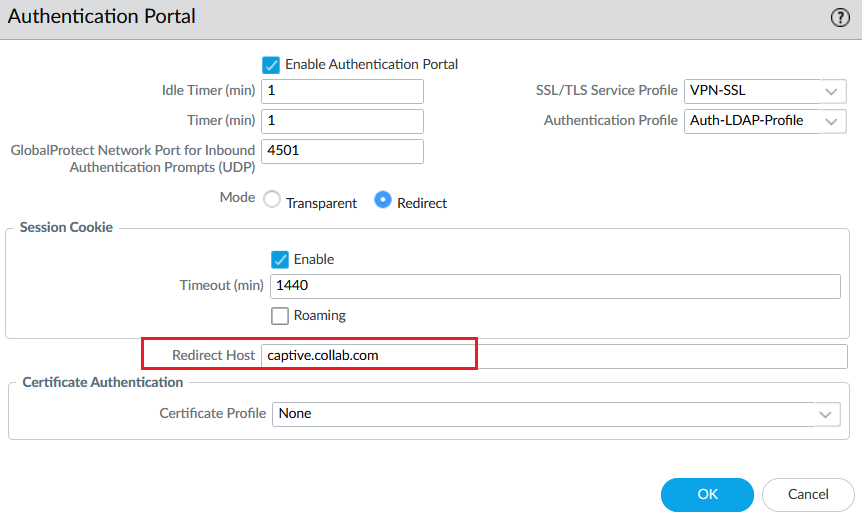Select Redirect mode radio button
862x521 pixels.
[x=382, y=201]
